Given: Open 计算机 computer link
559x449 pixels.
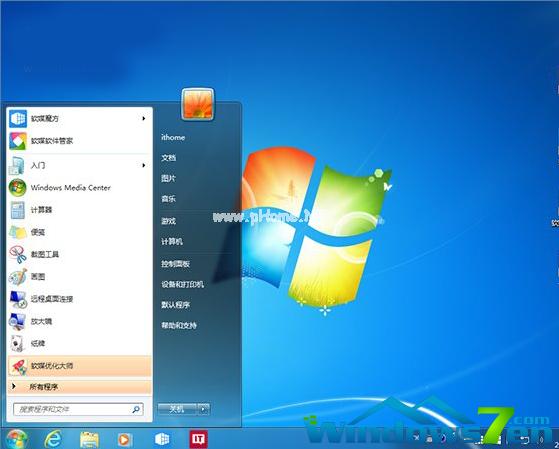Looking at the screenshot, I should coord(172,241).
